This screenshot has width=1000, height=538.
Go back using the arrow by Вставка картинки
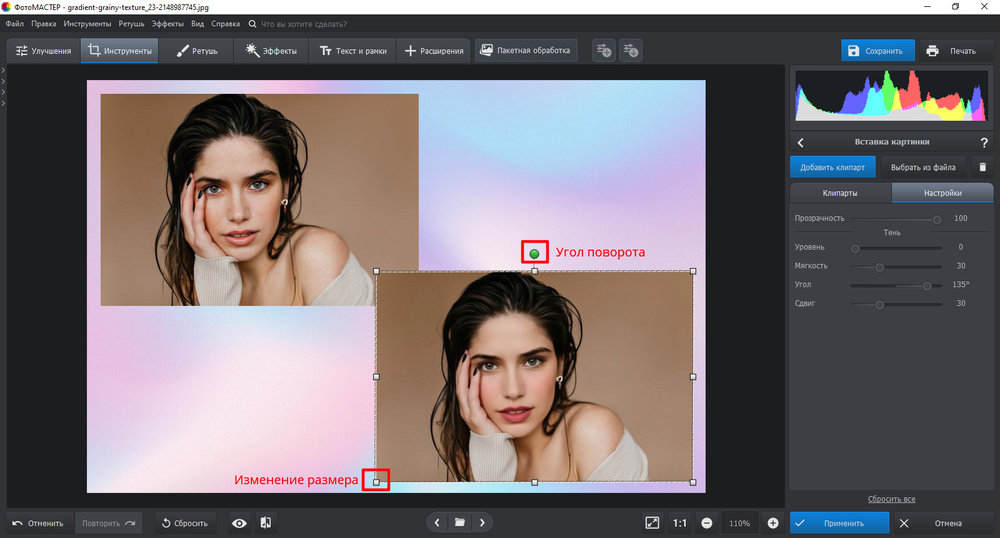pos(800,143)
